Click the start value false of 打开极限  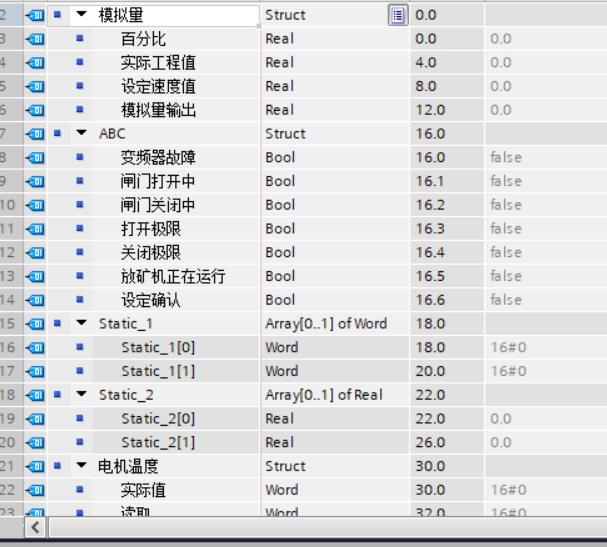point(506,229)
